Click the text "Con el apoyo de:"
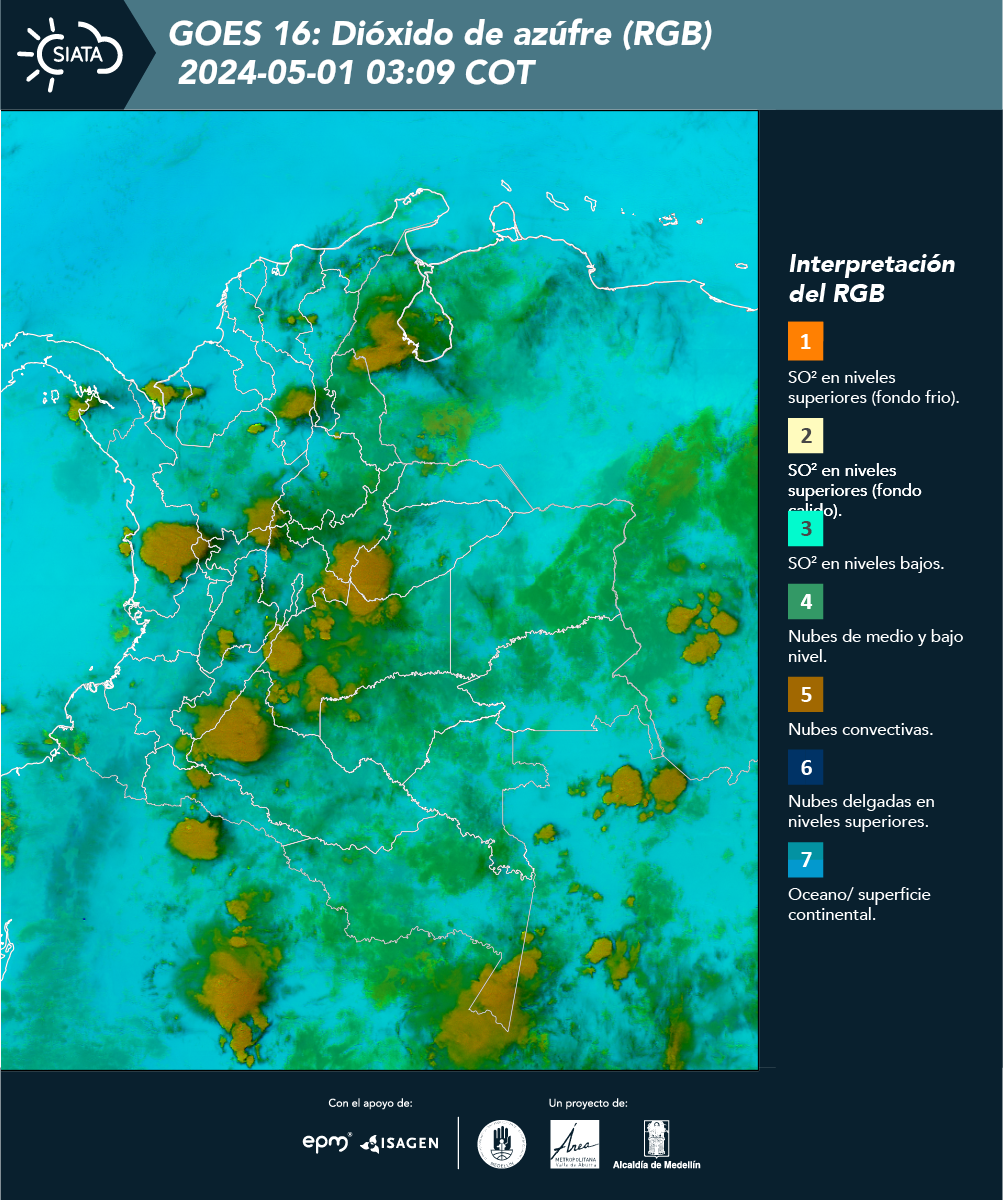Viewport: 1003px width, 1200px height. 370,1103
